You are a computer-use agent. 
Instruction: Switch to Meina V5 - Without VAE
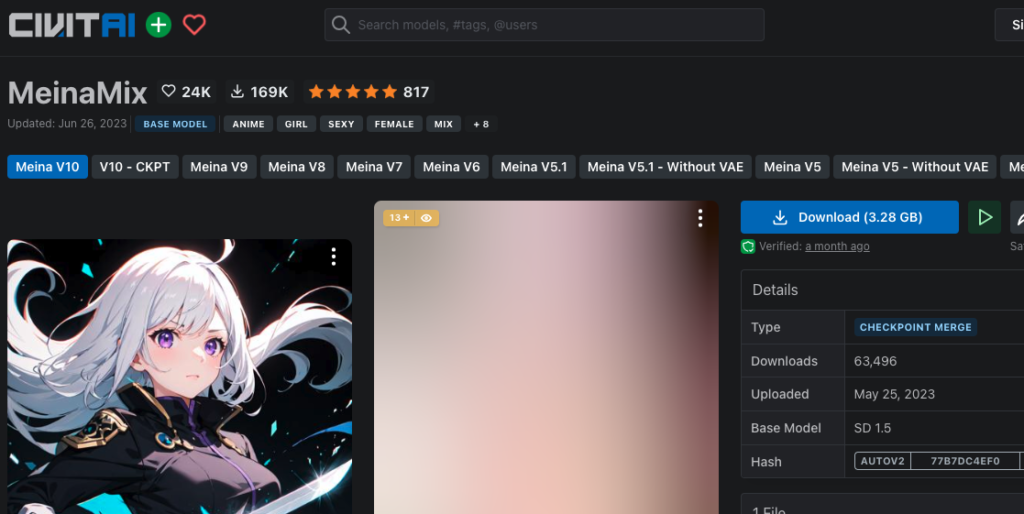915,167
